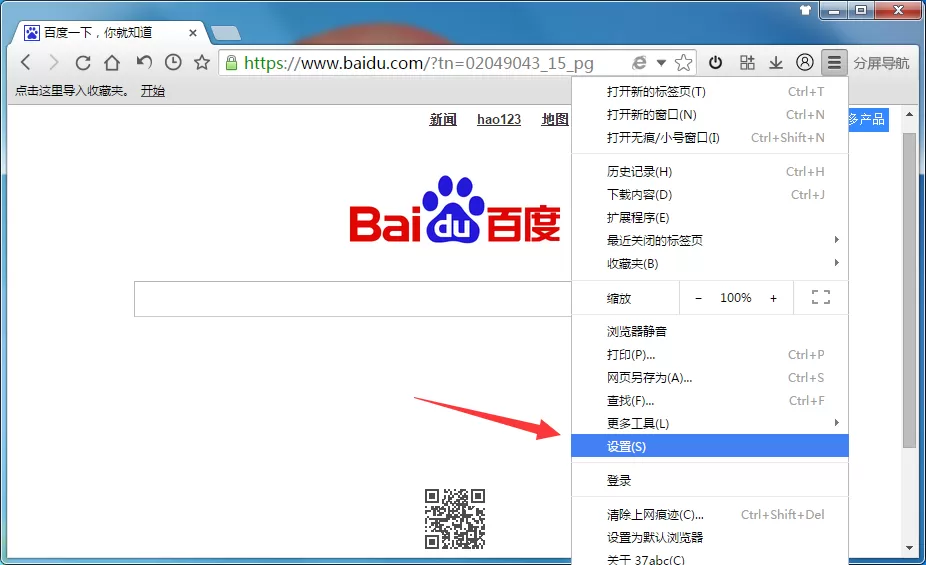This screenshot has width=926, height=565.
Task: Click scrollbar down arrow
Action: pos(909,548)
